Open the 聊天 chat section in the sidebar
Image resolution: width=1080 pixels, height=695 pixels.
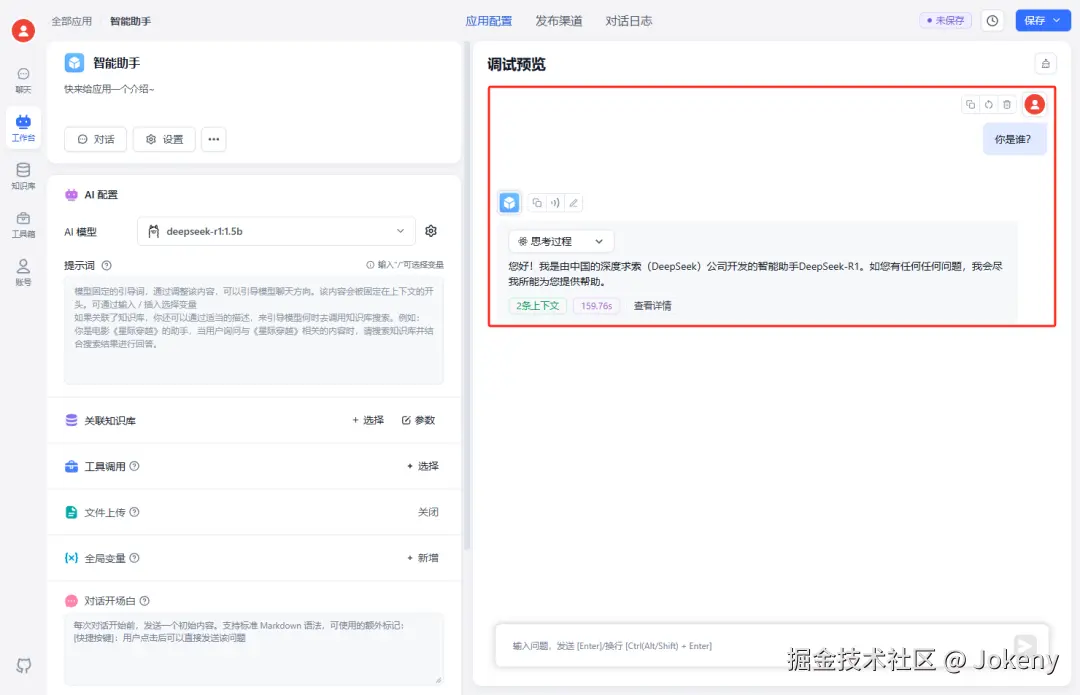click(23, 80)
